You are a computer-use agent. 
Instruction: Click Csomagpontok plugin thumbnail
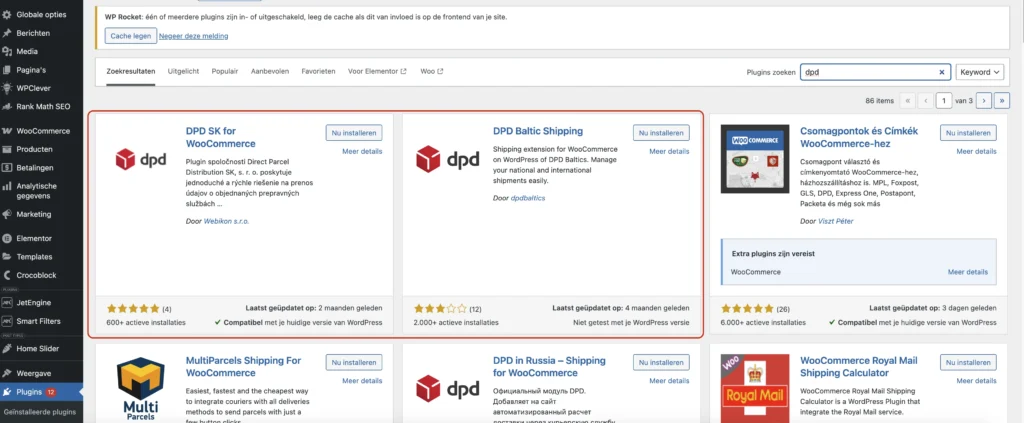755,159
